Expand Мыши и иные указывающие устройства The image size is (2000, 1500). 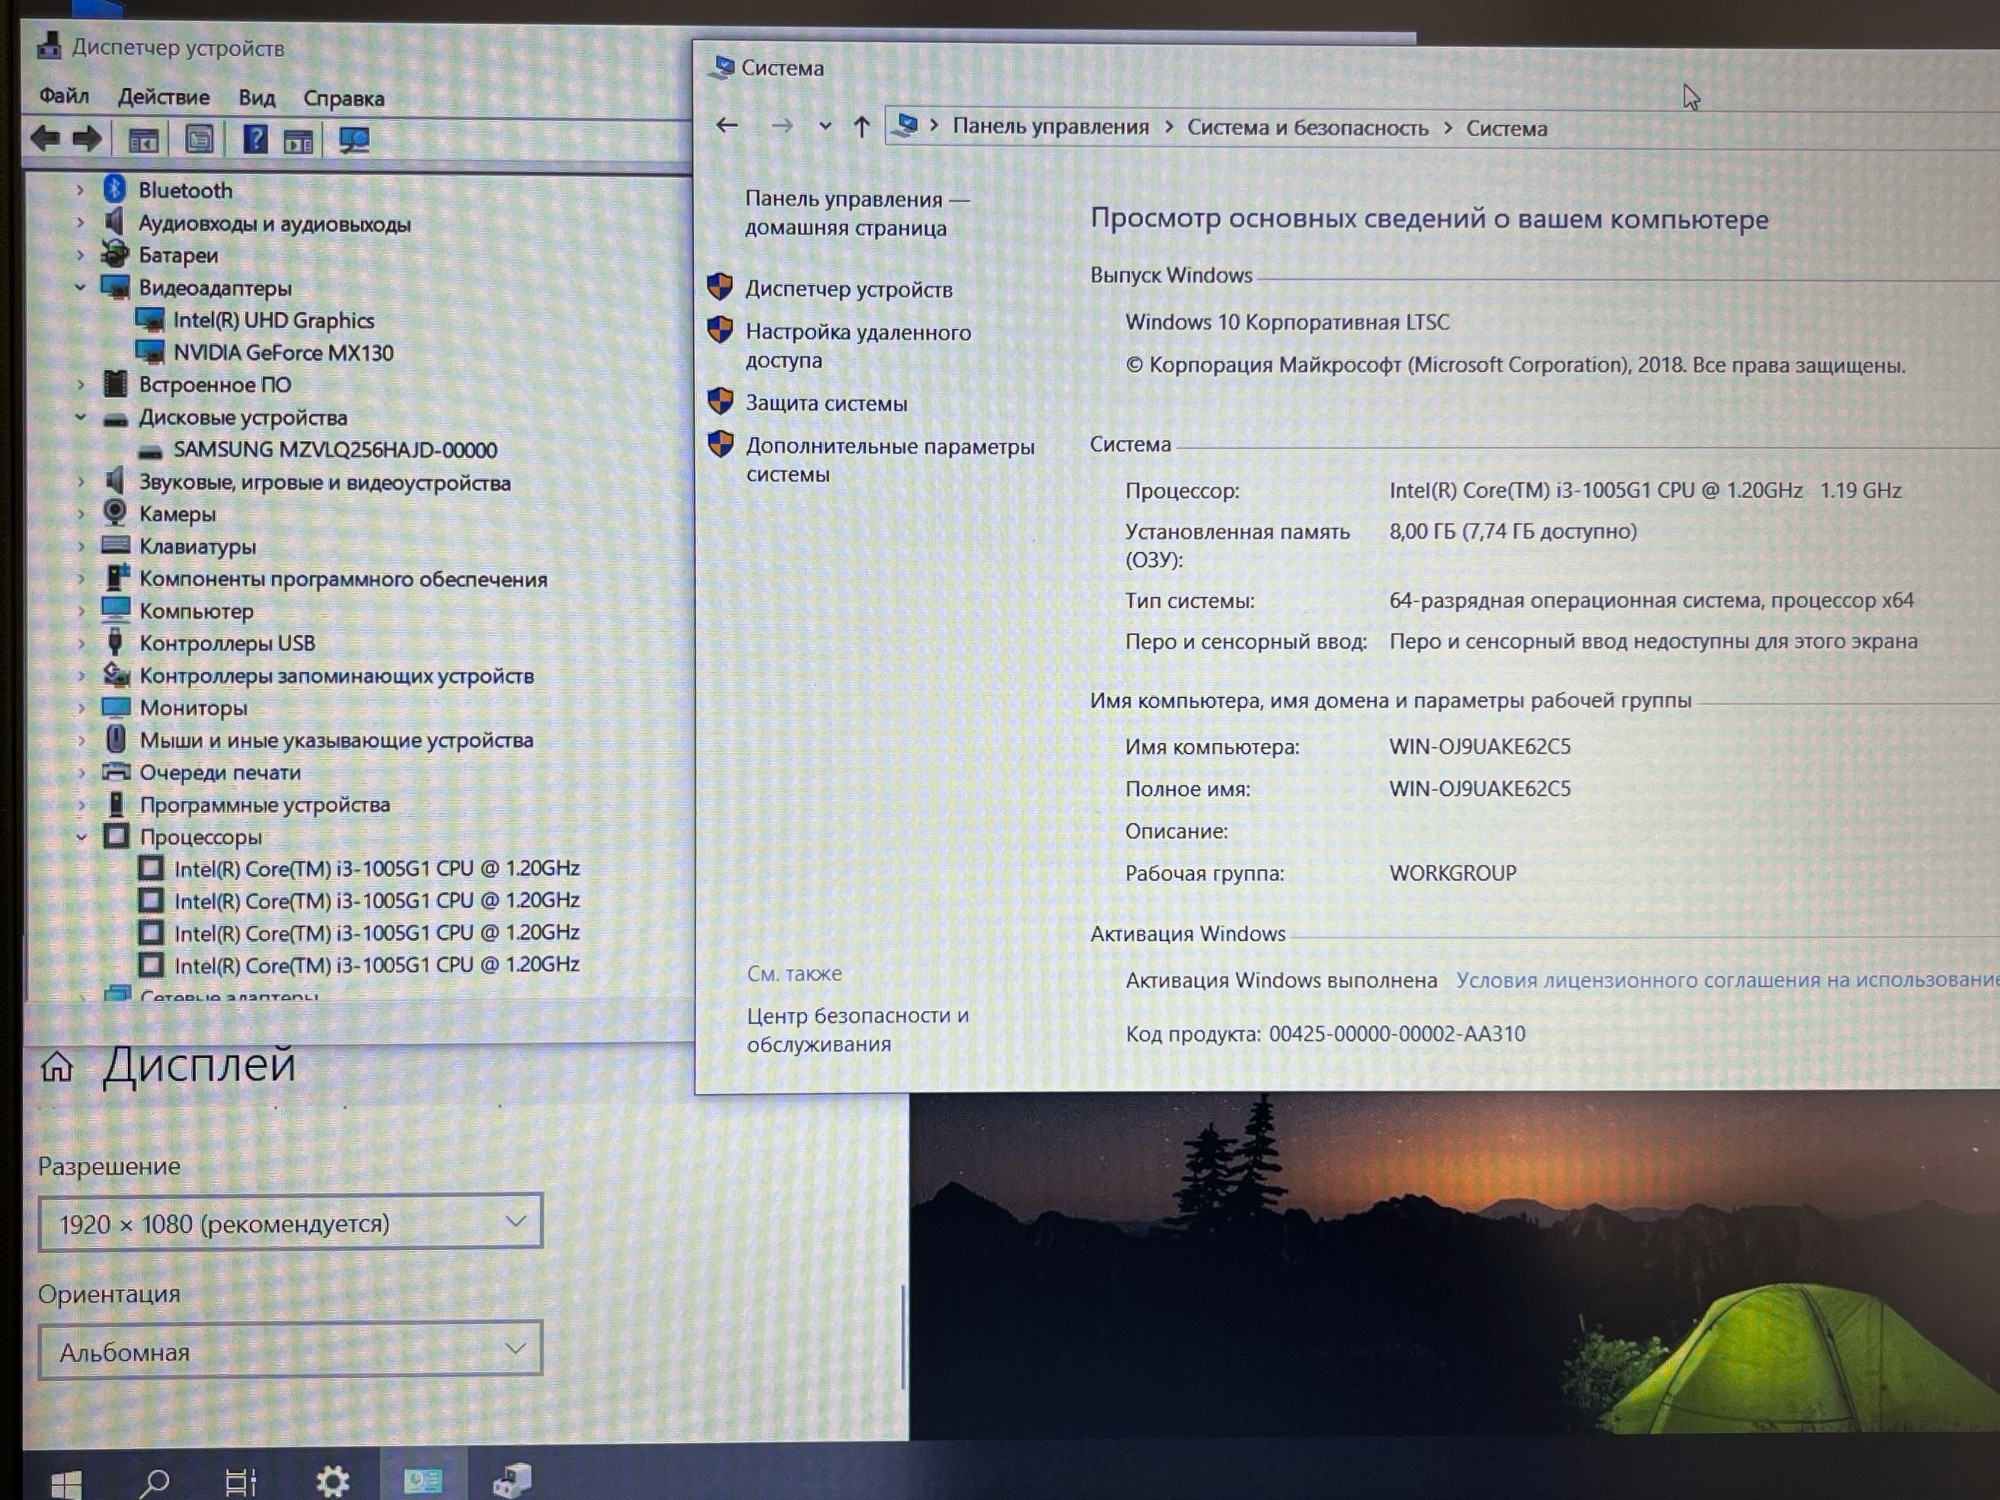[82, 739]
